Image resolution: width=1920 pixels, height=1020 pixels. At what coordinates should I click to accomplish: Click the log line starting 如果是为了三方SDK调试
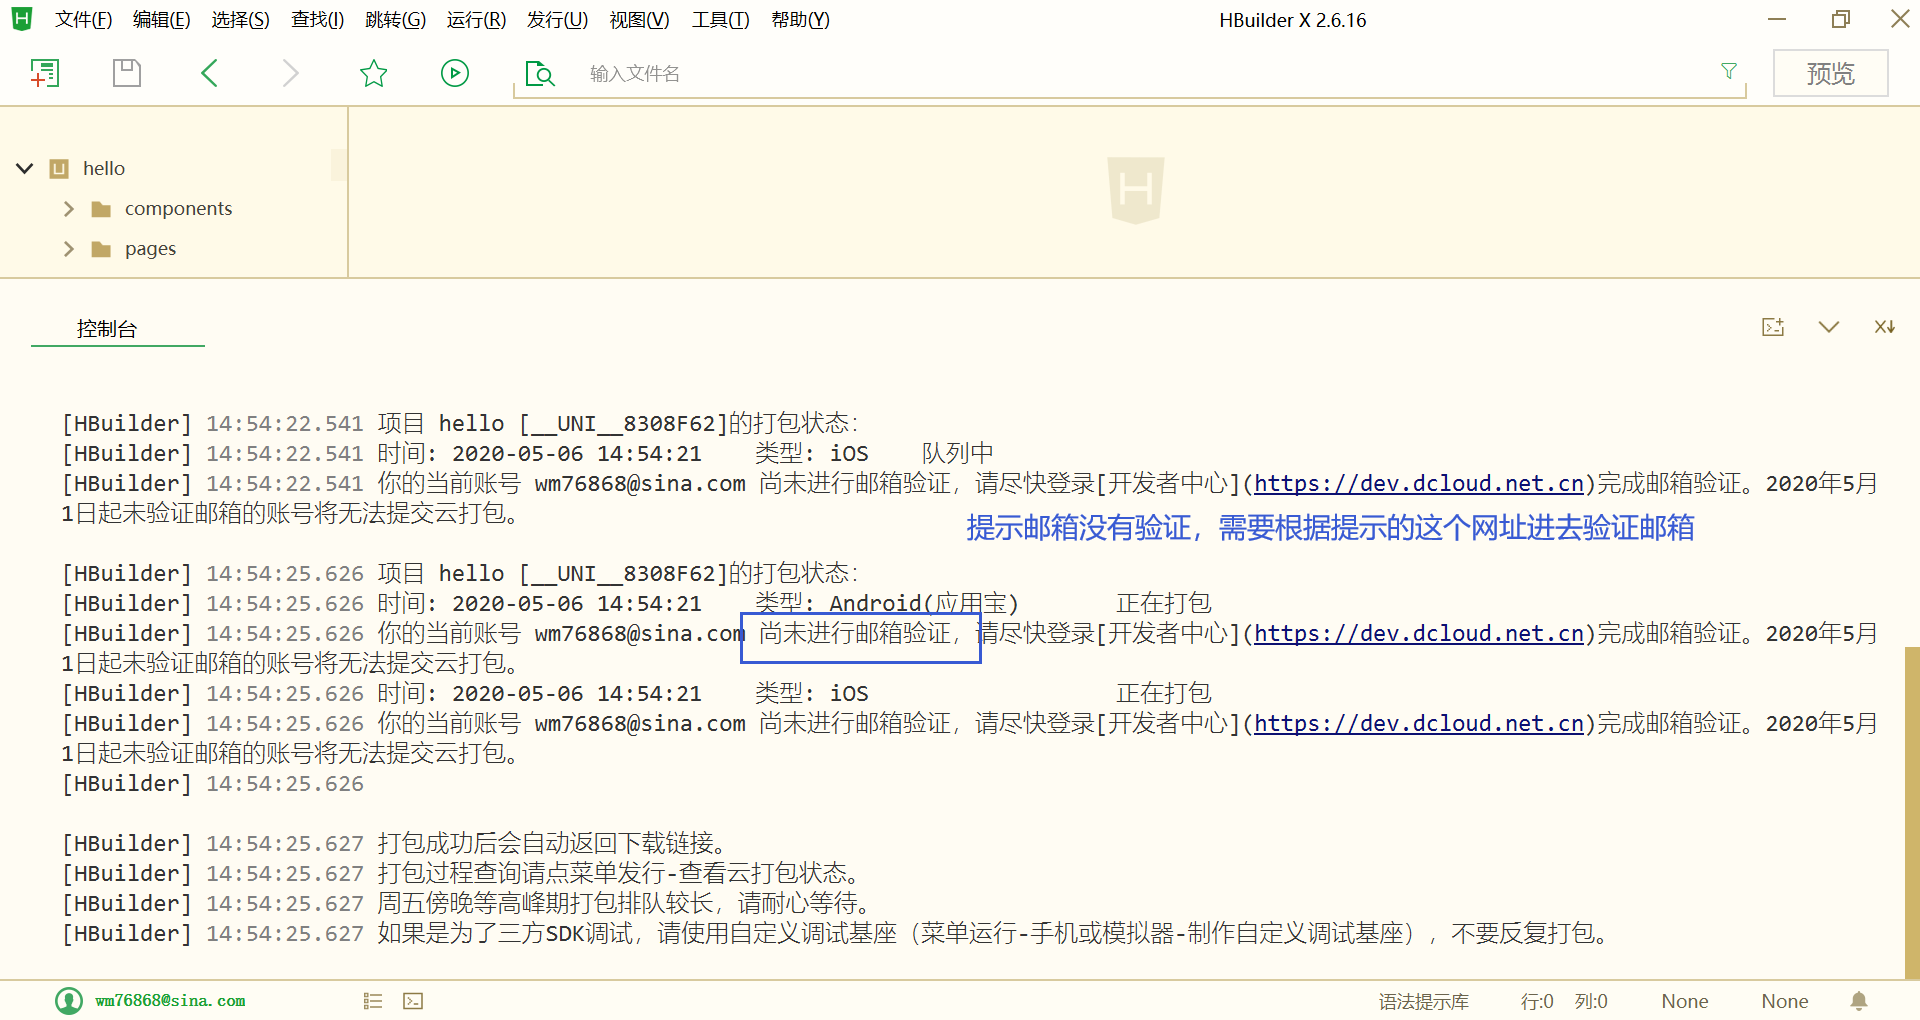click(x=994, y=934)
